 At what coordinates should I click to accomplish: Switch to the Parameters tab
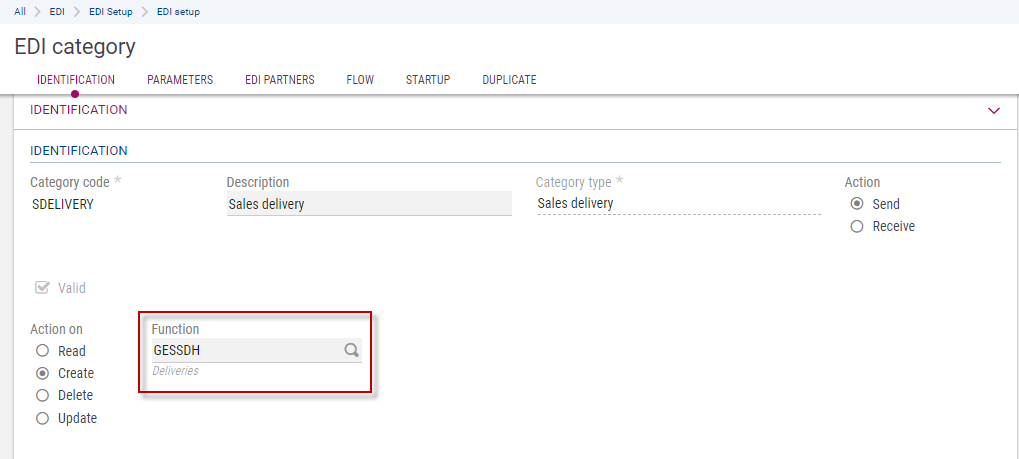coord(180,80)
